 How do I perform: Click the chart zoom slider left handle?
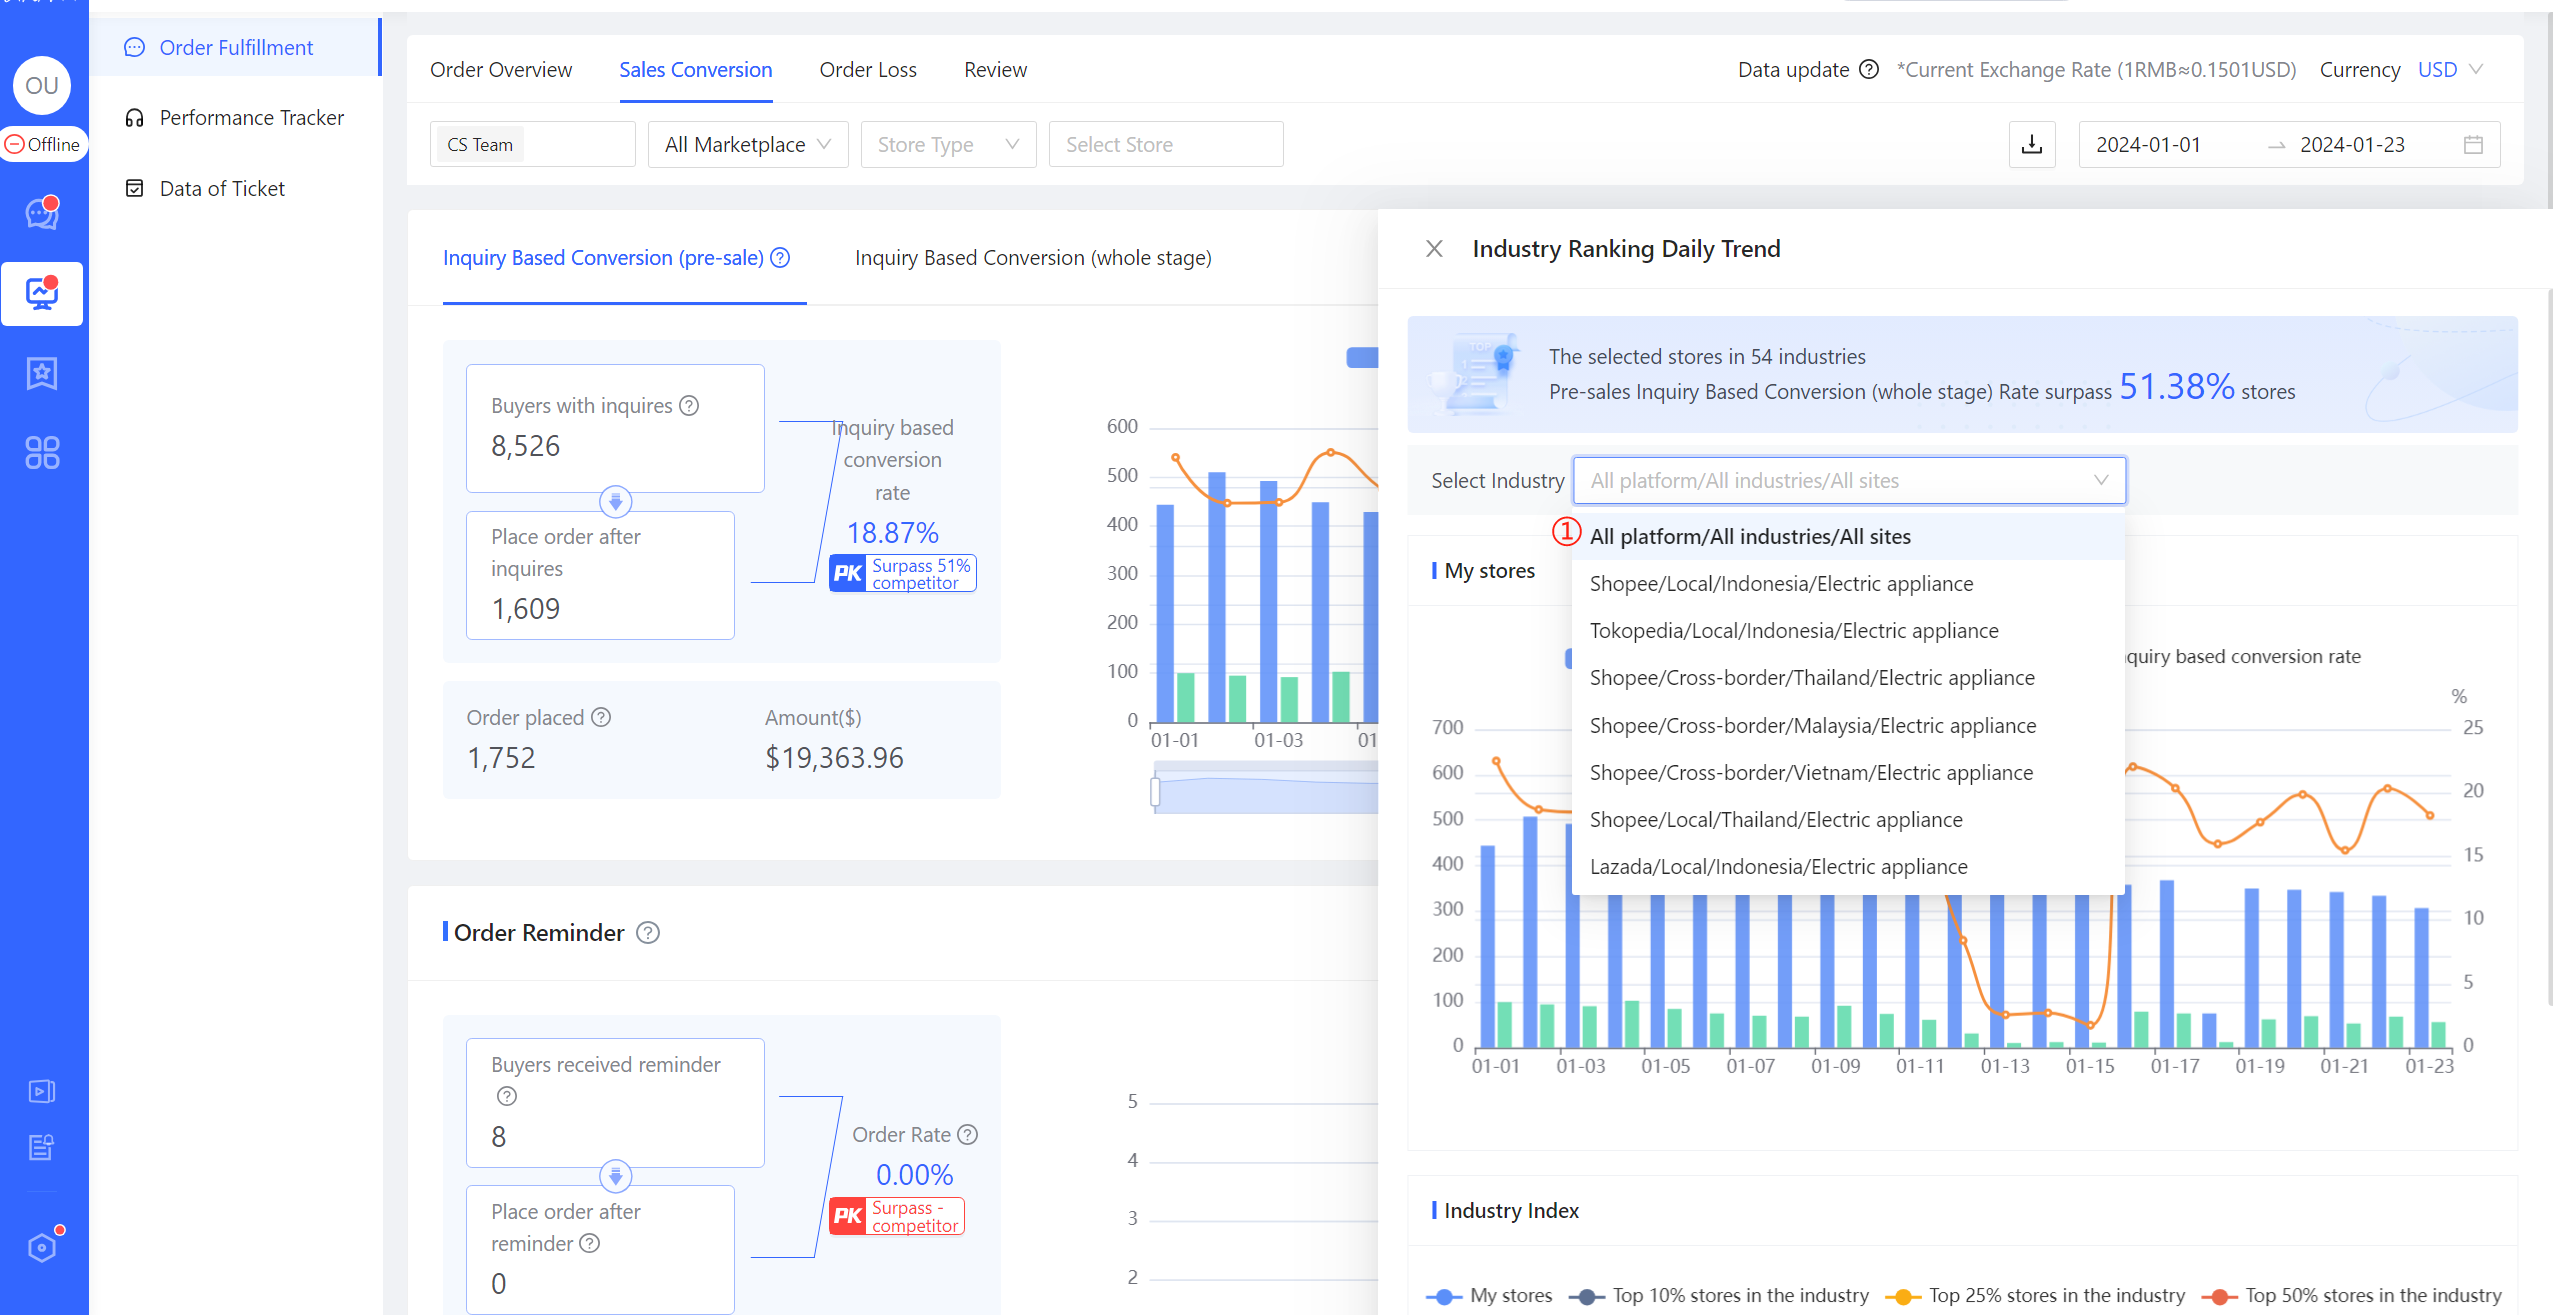pyautogui.click(x=1155, y=792)
